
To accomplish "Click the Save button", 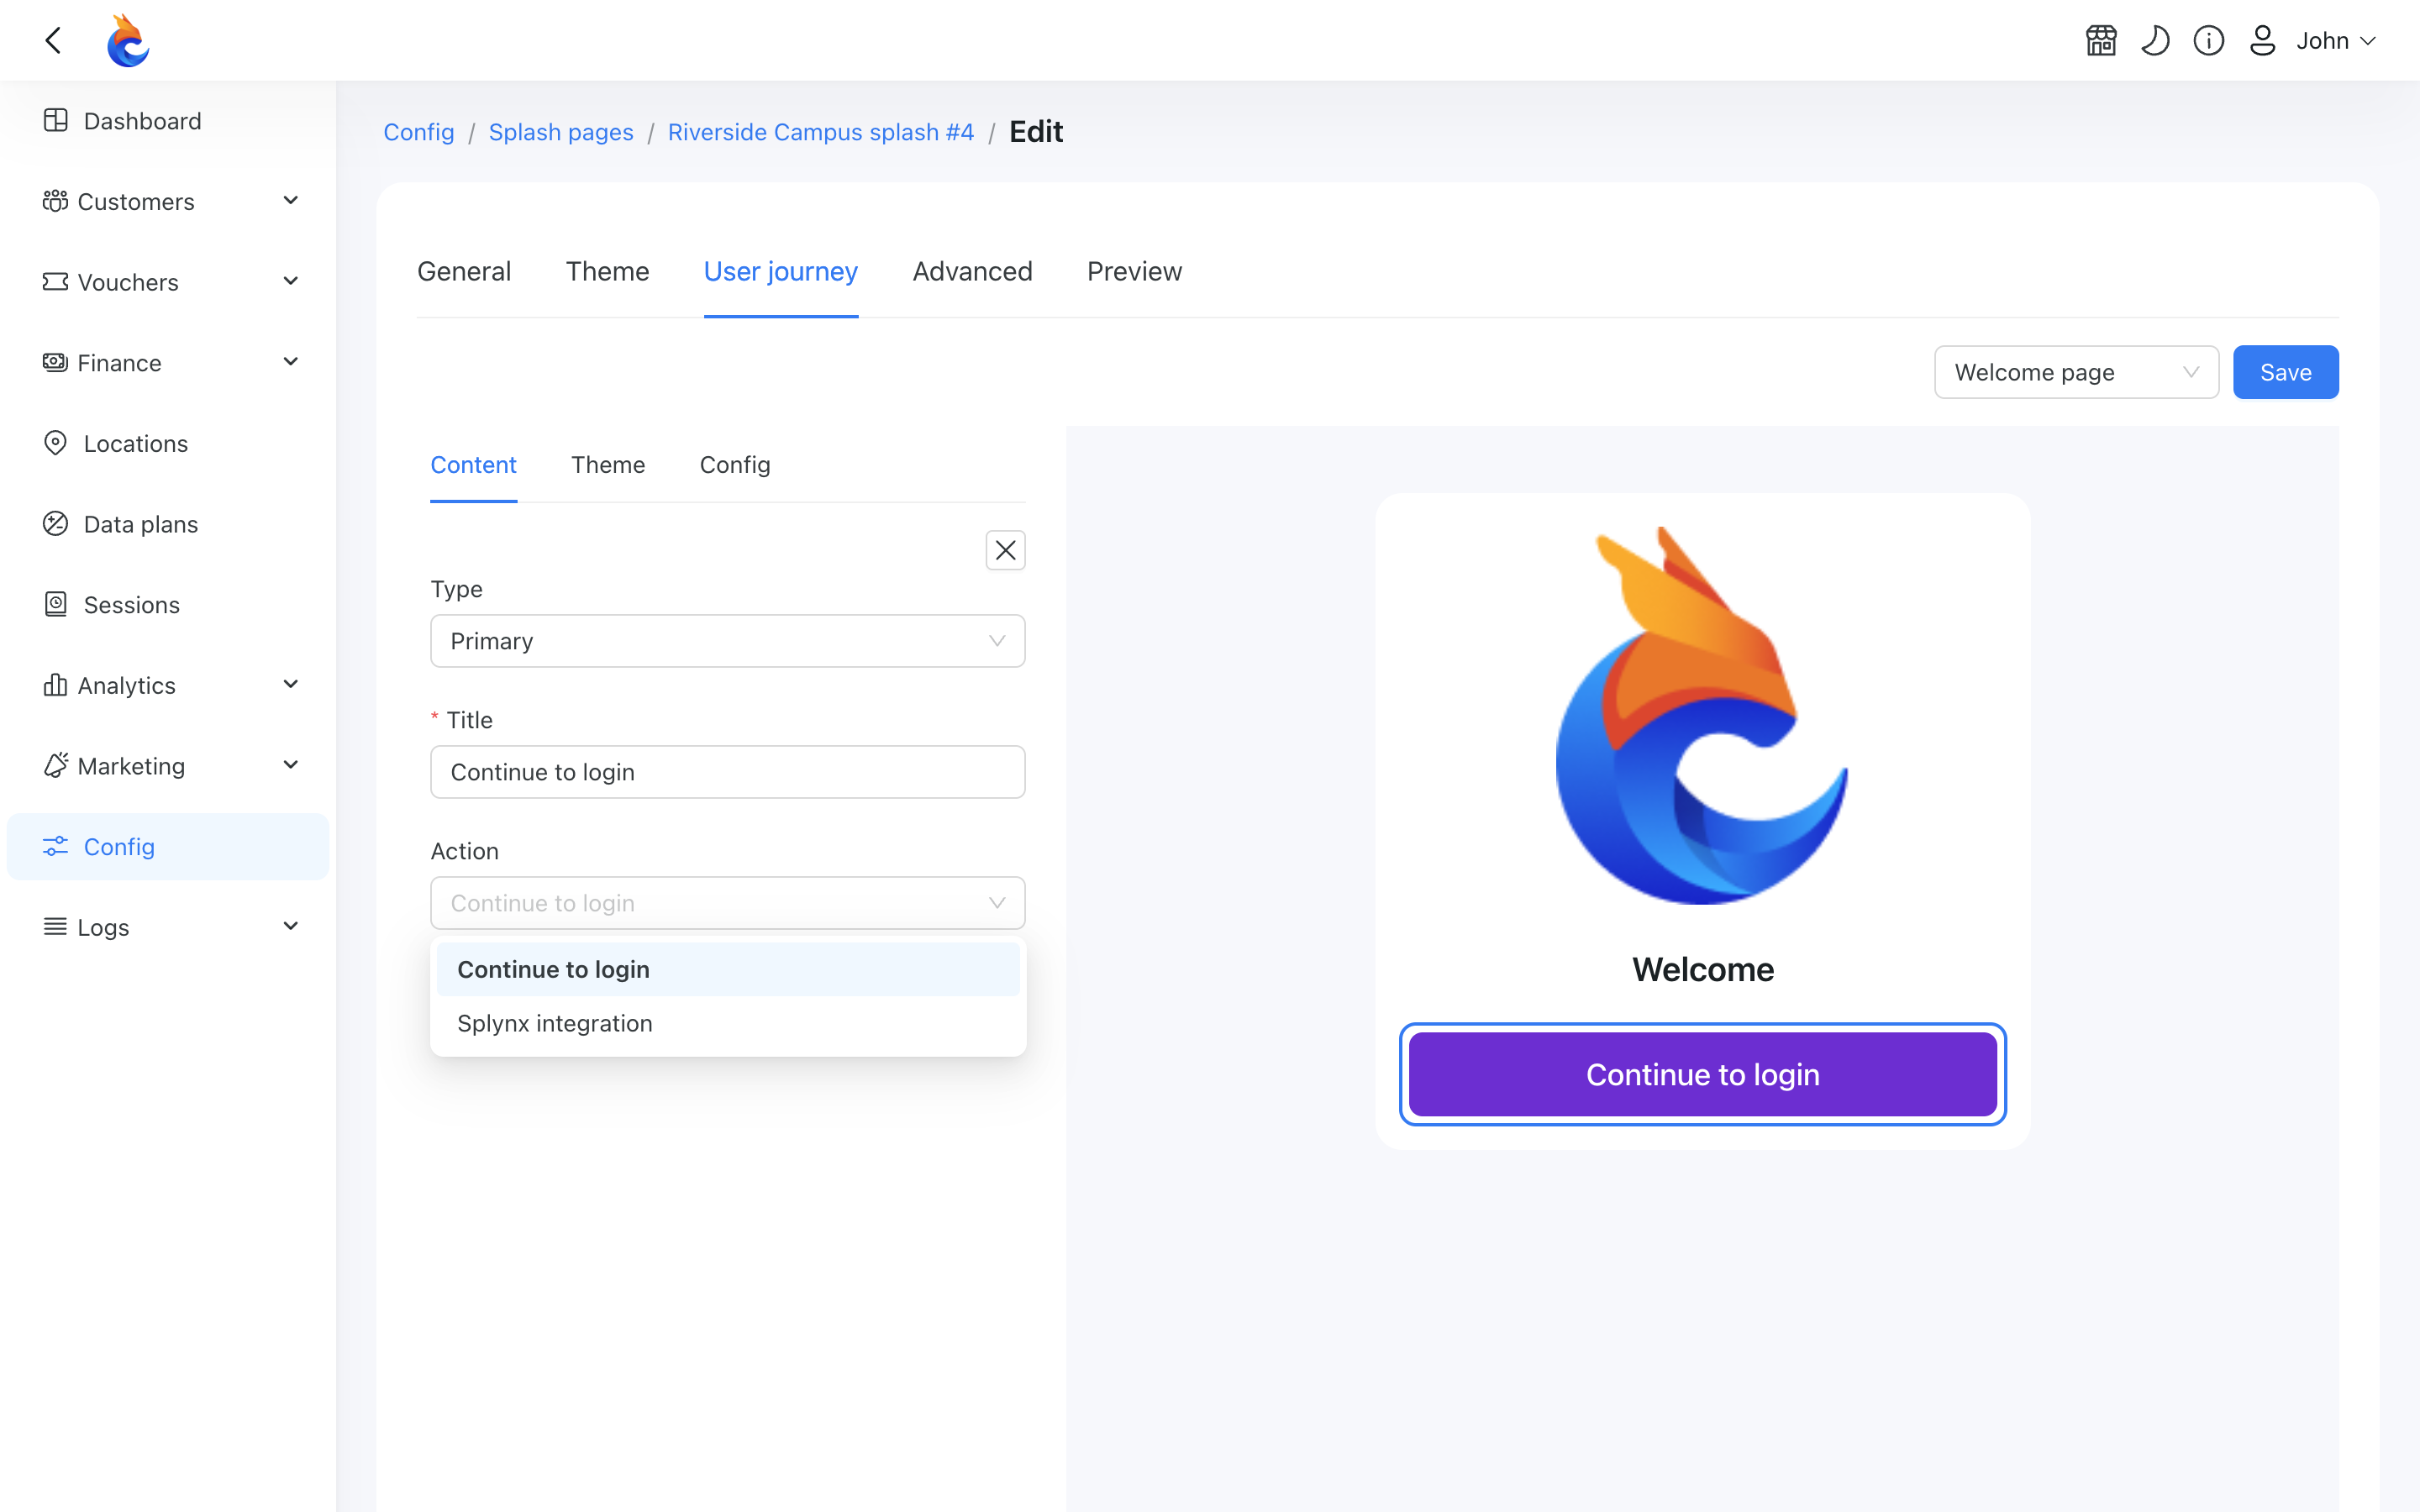I will coord(2286,372).
